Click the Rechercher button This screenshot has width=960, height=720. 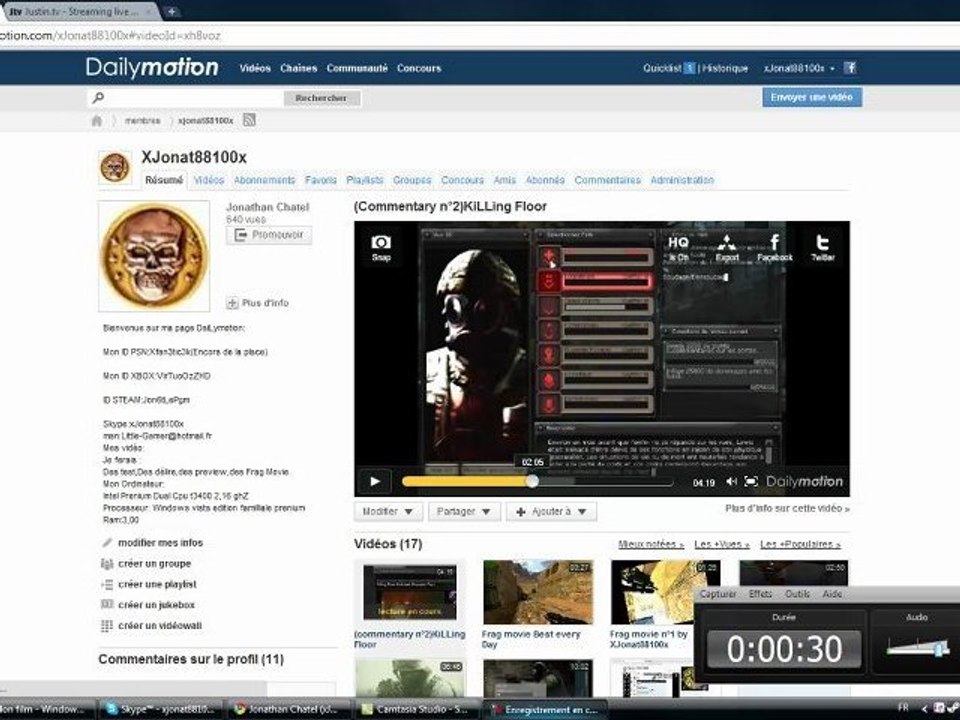point(321,98)
